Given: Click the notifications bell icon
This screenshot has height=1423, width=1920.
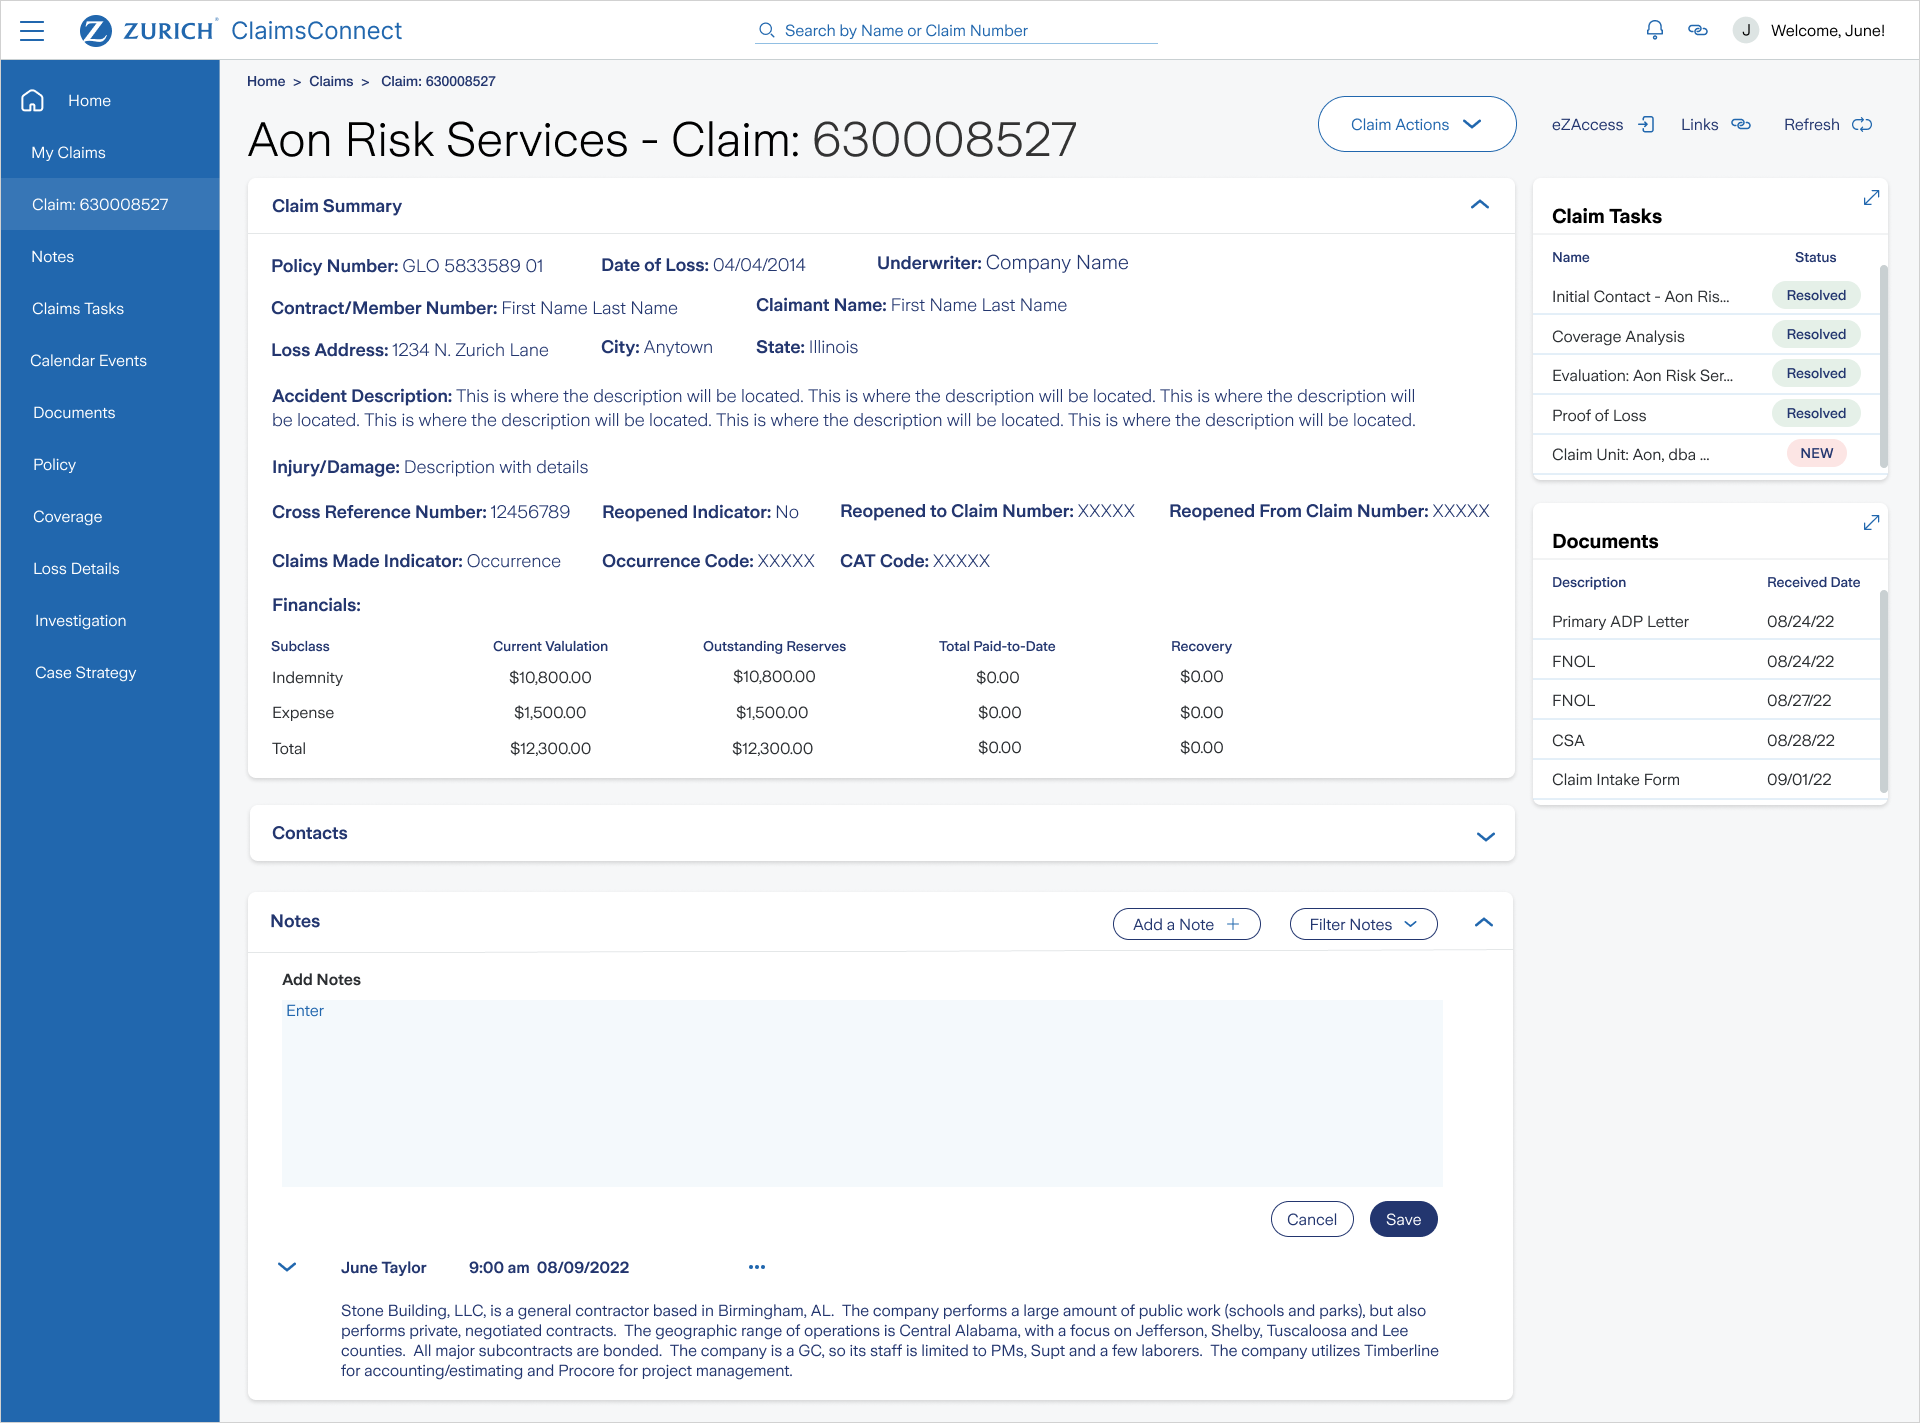Looking at the screenshot, I should [x=1655, y=30].
